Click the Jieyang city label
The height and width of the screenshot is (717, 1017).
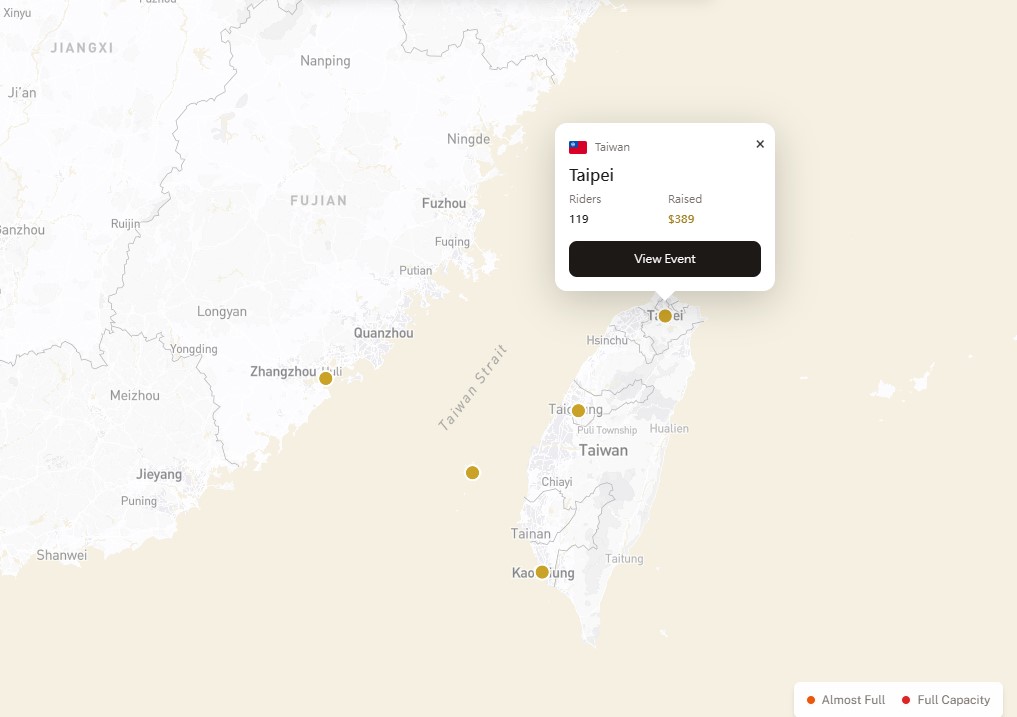(x=159, y=474)
